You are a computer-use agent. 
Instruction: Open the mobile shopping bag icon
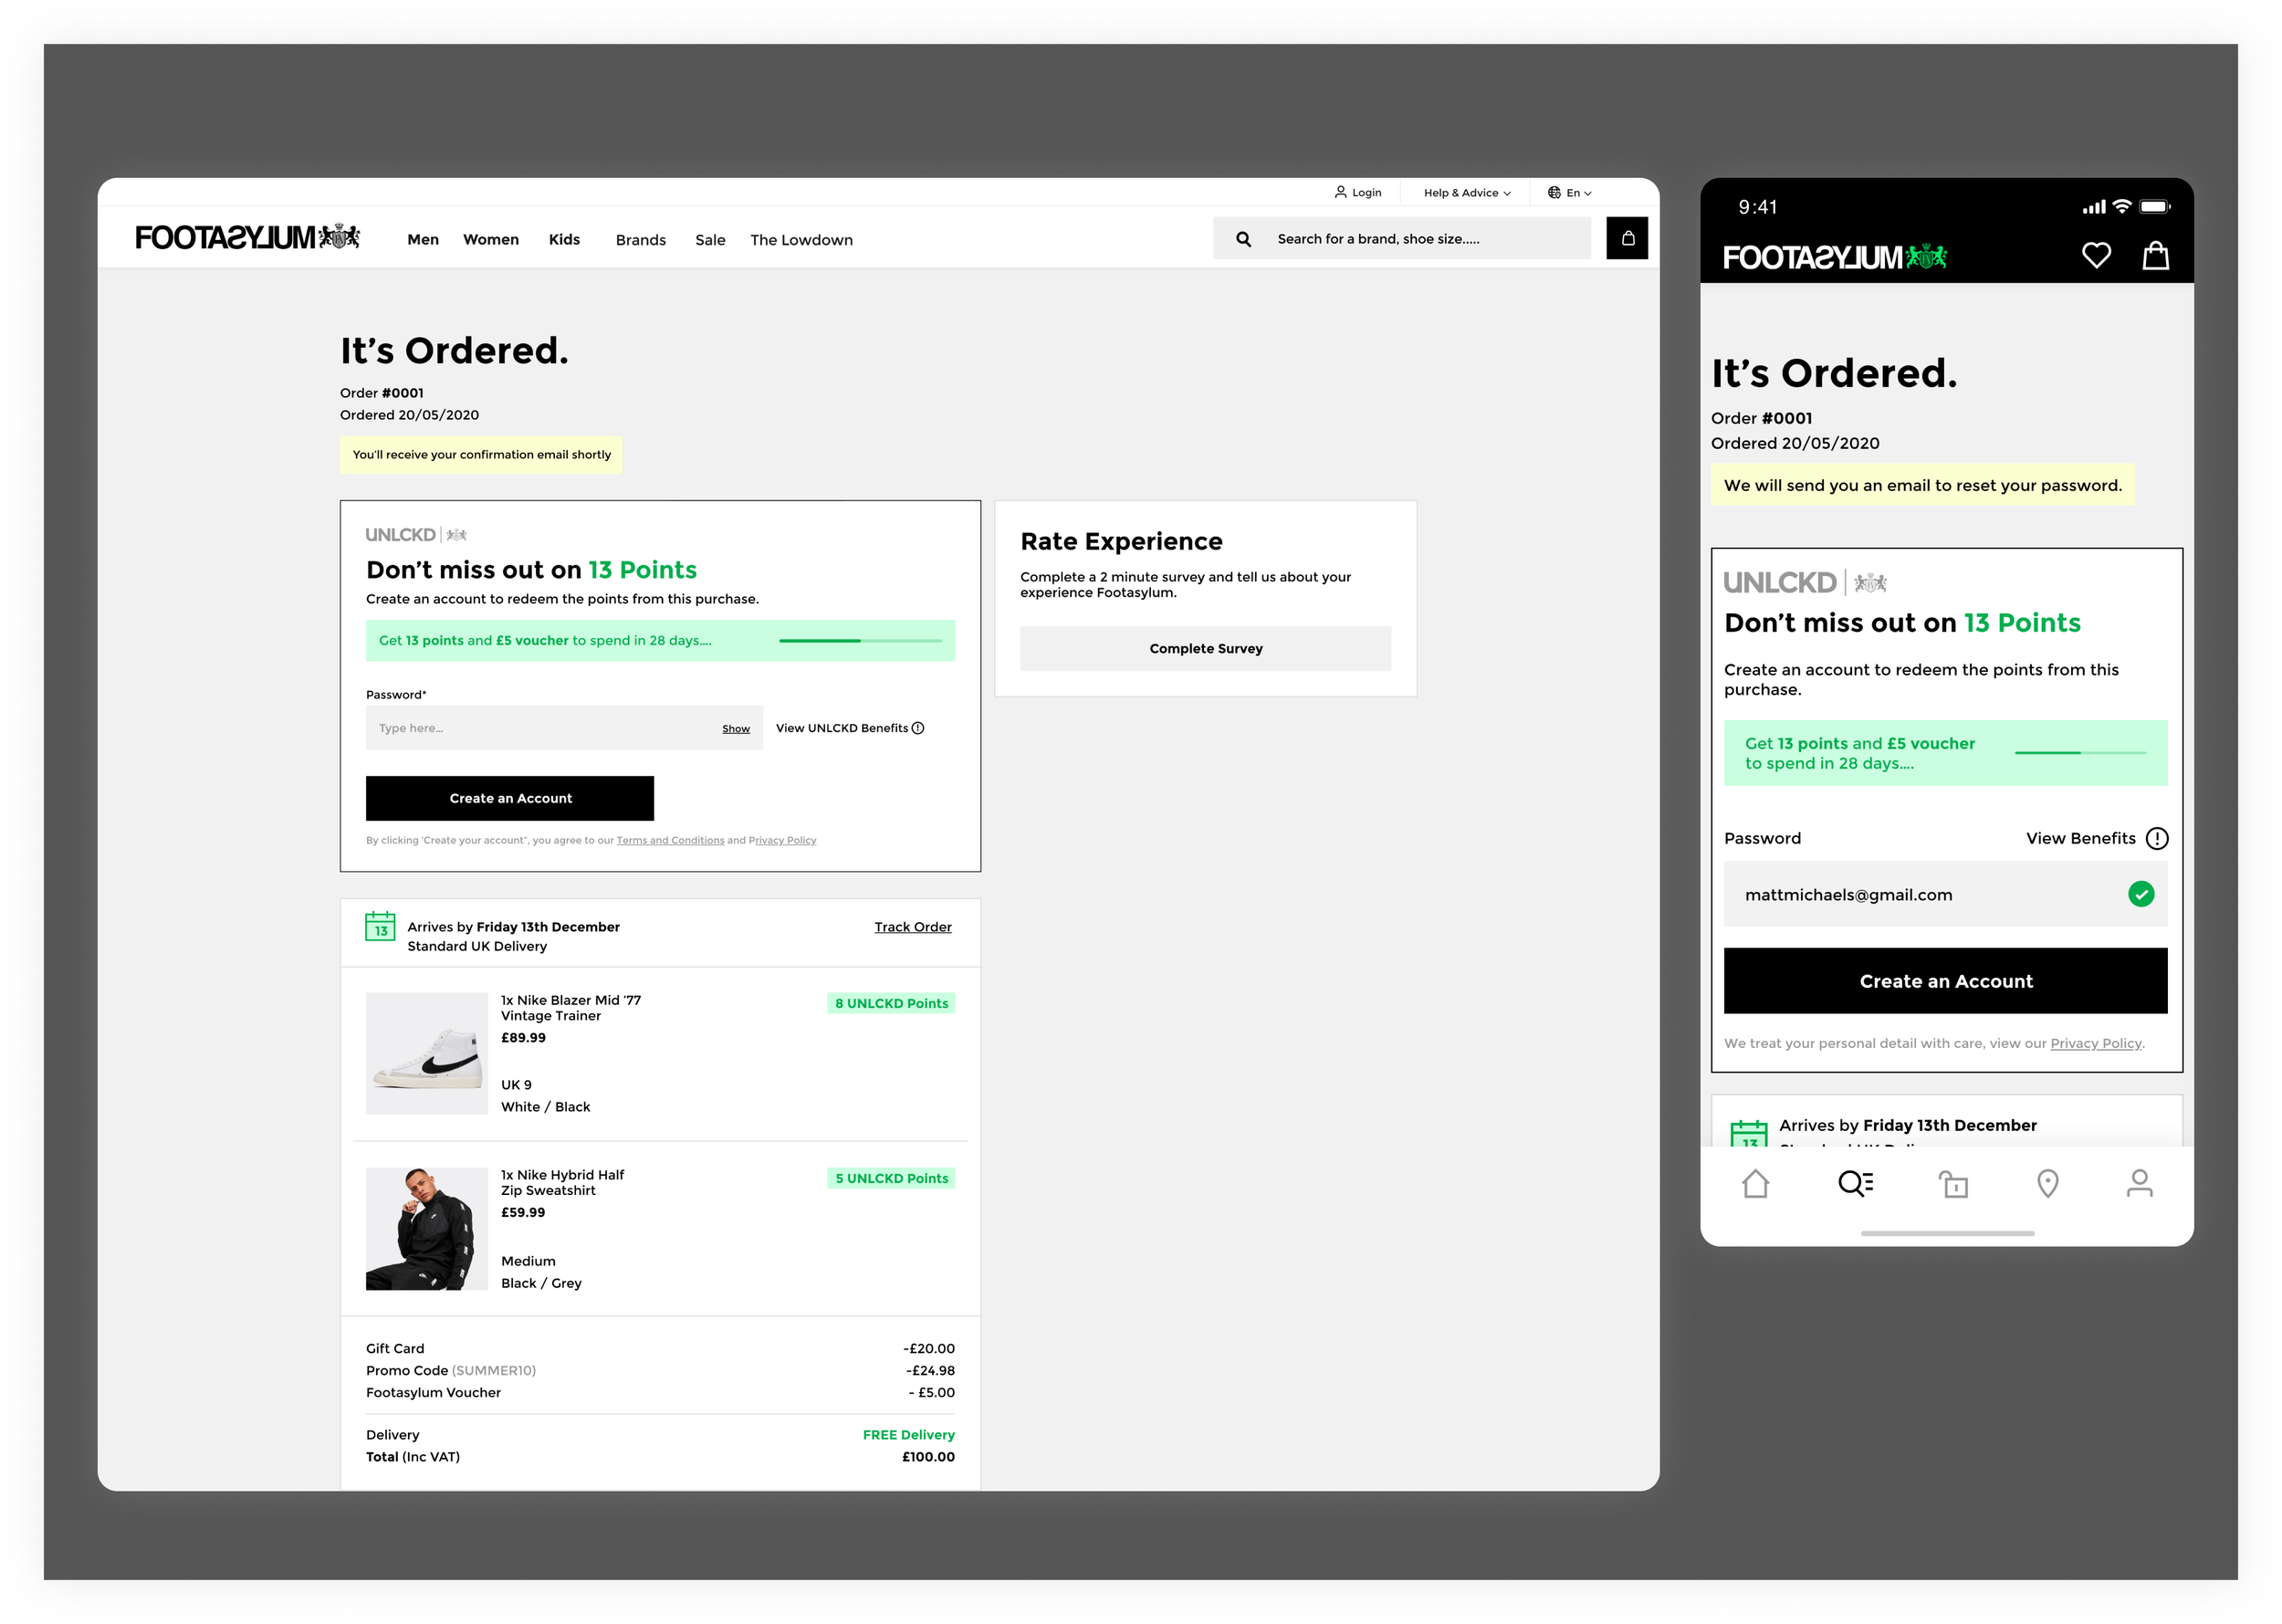point(2155,255)
